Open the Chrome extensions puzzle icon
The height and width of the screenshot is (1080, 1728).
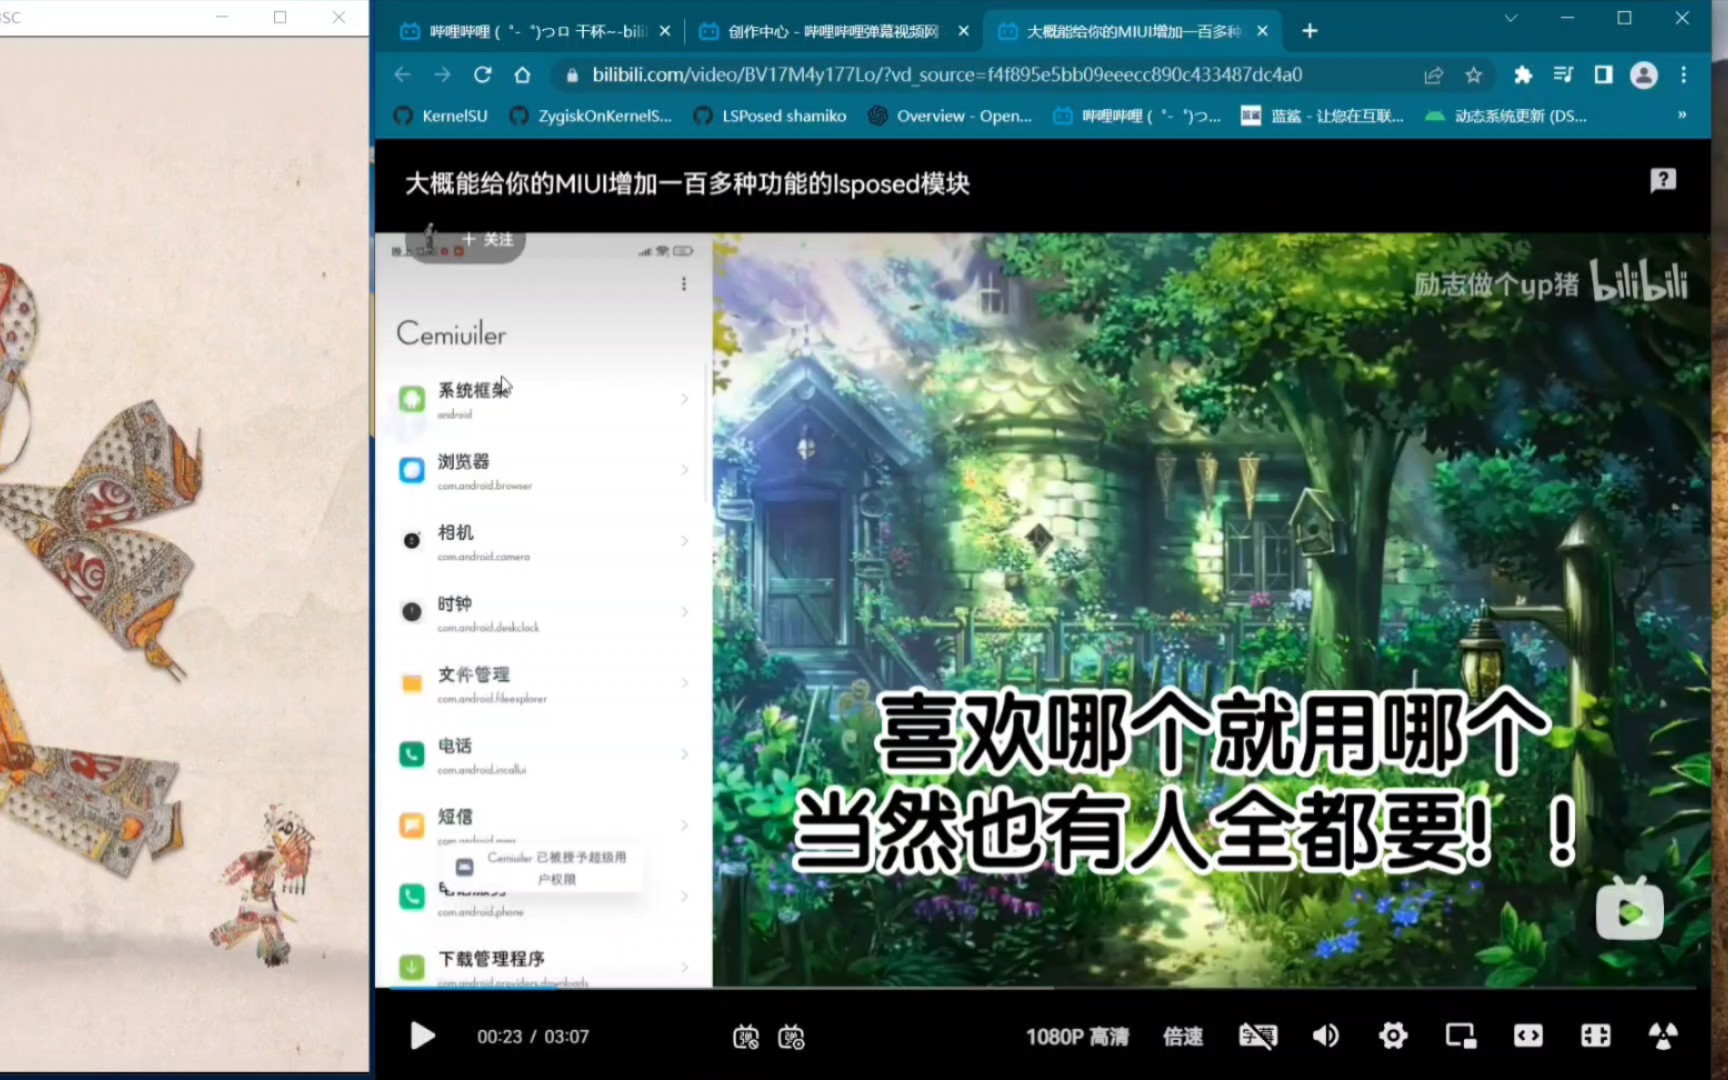pyautogui.click(x=1523, y=75)
